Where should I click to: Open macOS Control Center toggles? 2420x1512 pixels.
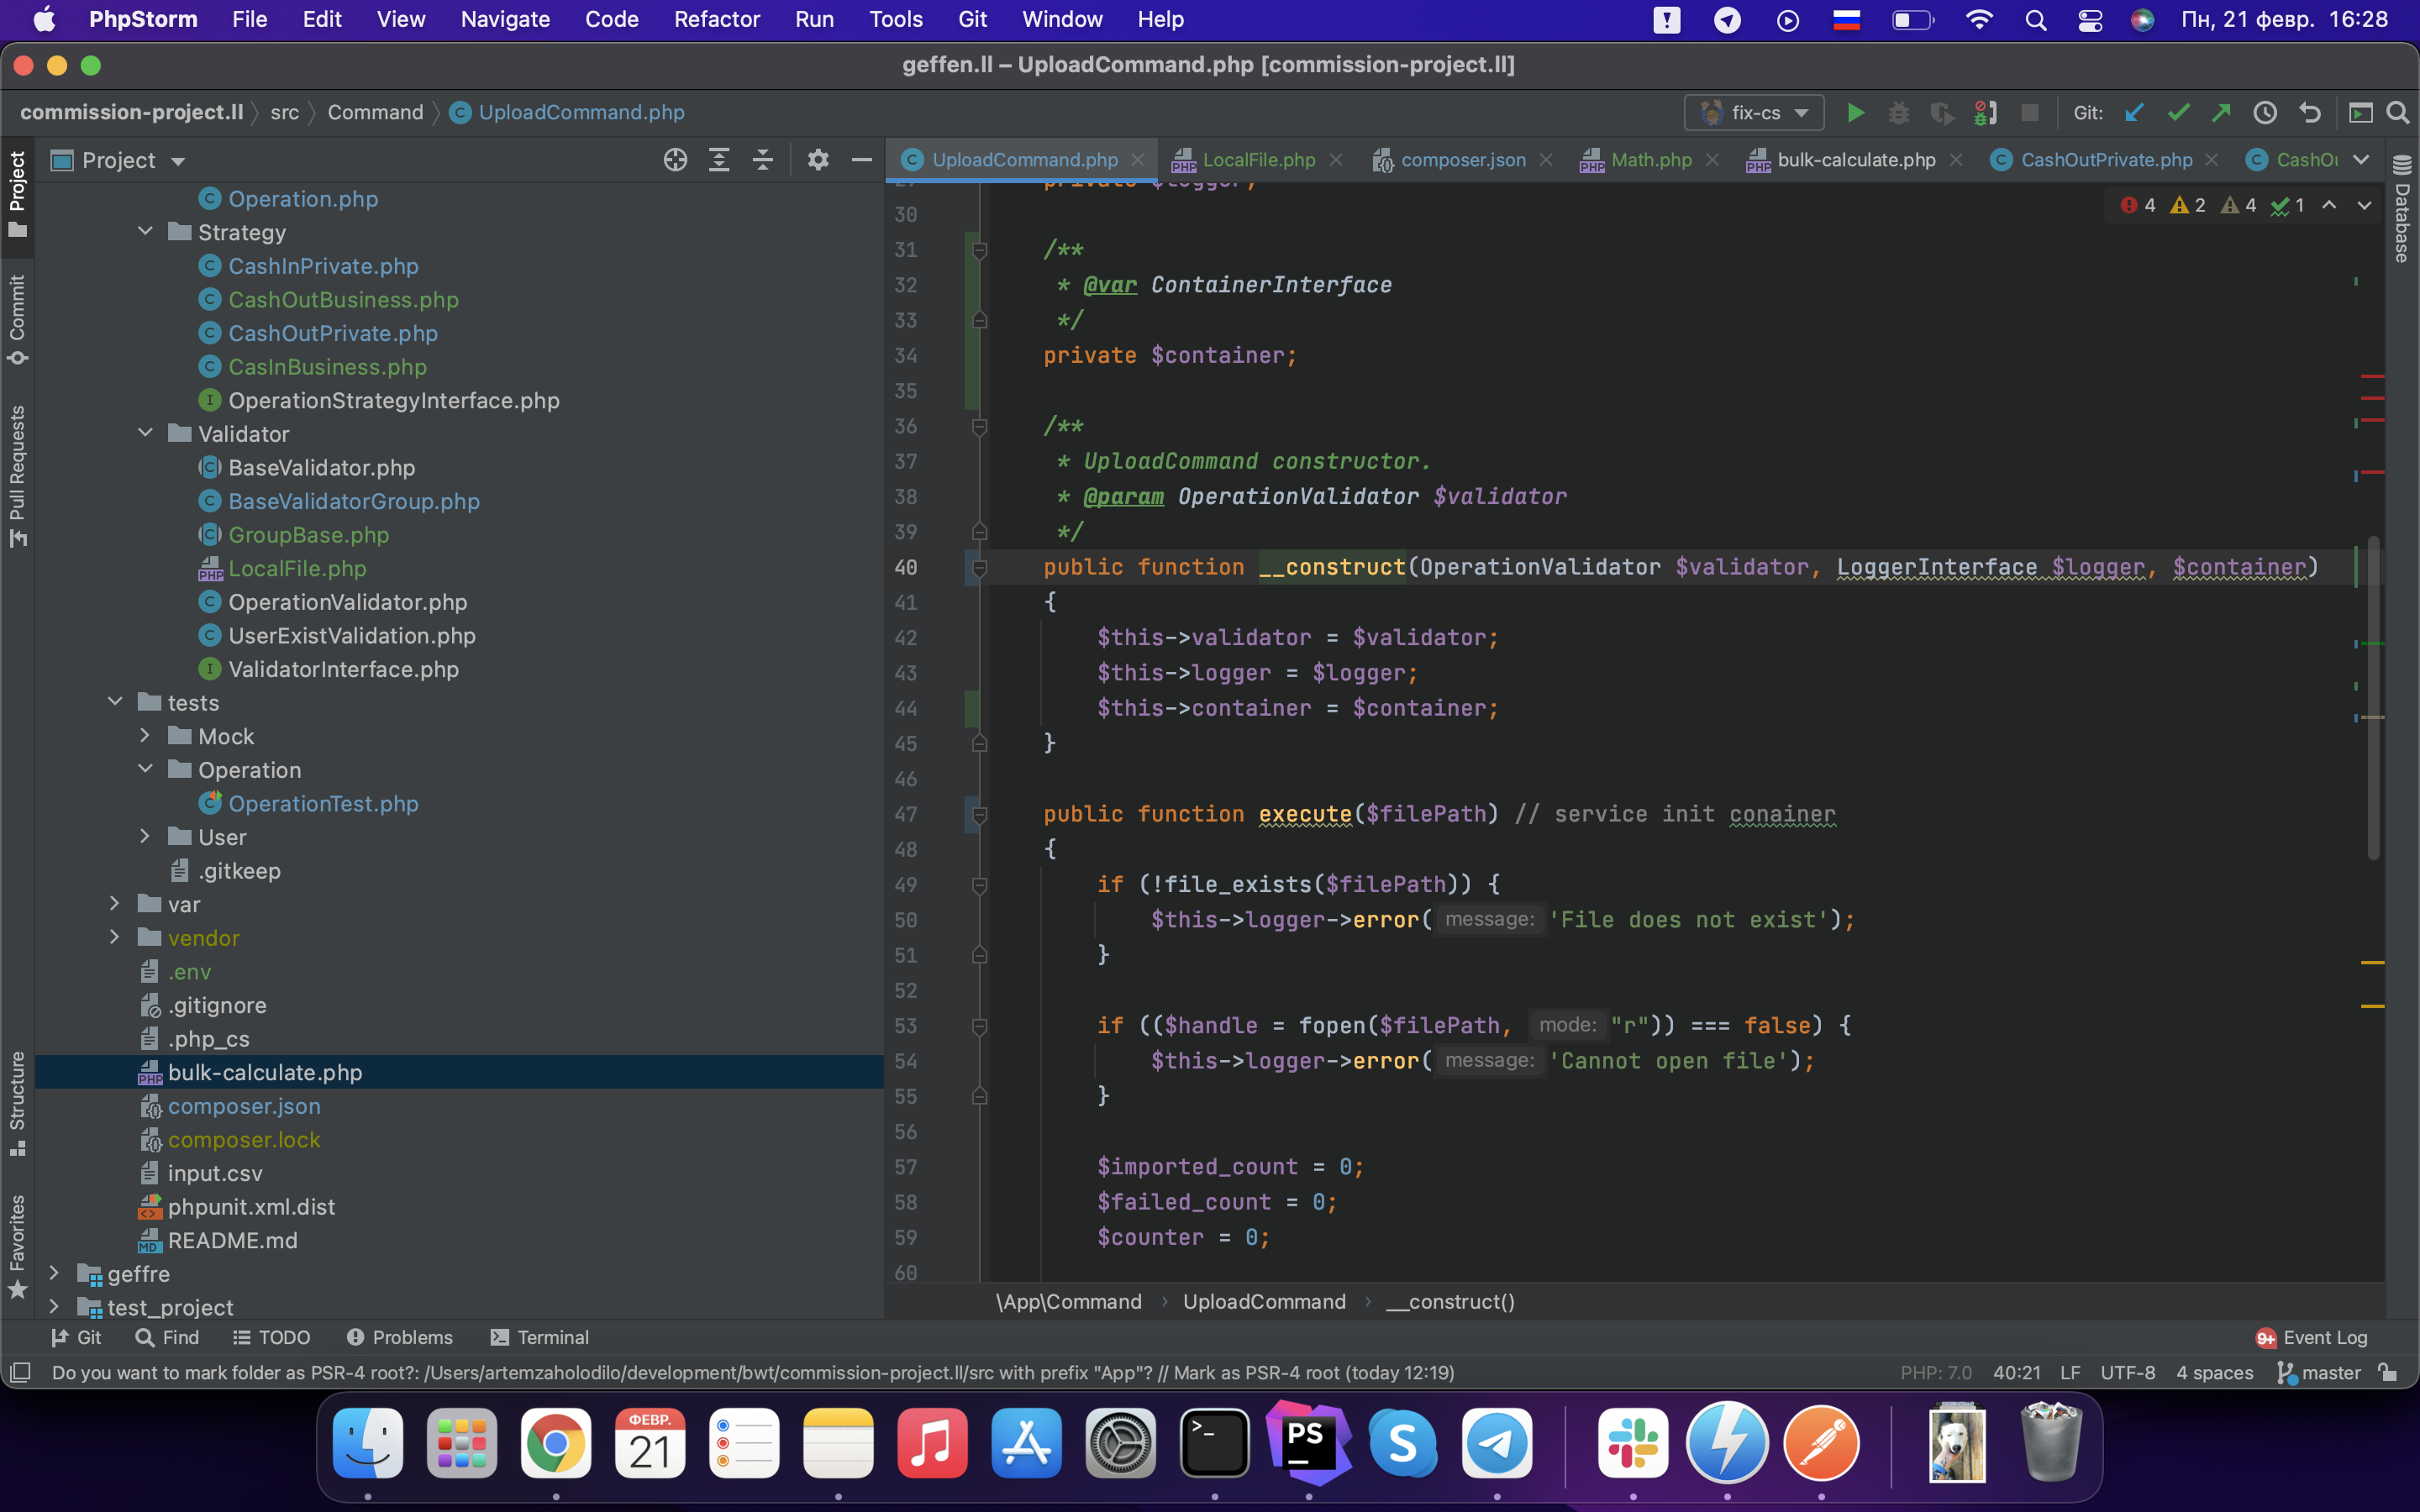[x=2090, y=20]
